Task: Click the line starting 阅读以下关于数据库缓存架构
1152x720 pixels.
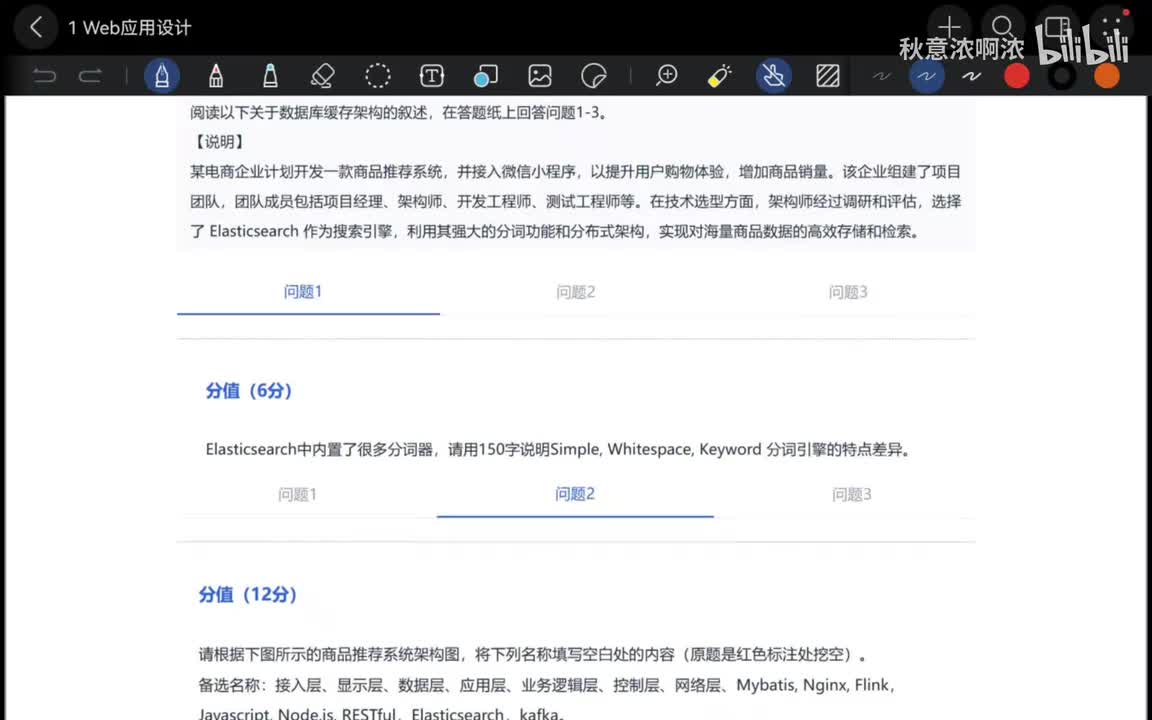Action: [398, 112]
